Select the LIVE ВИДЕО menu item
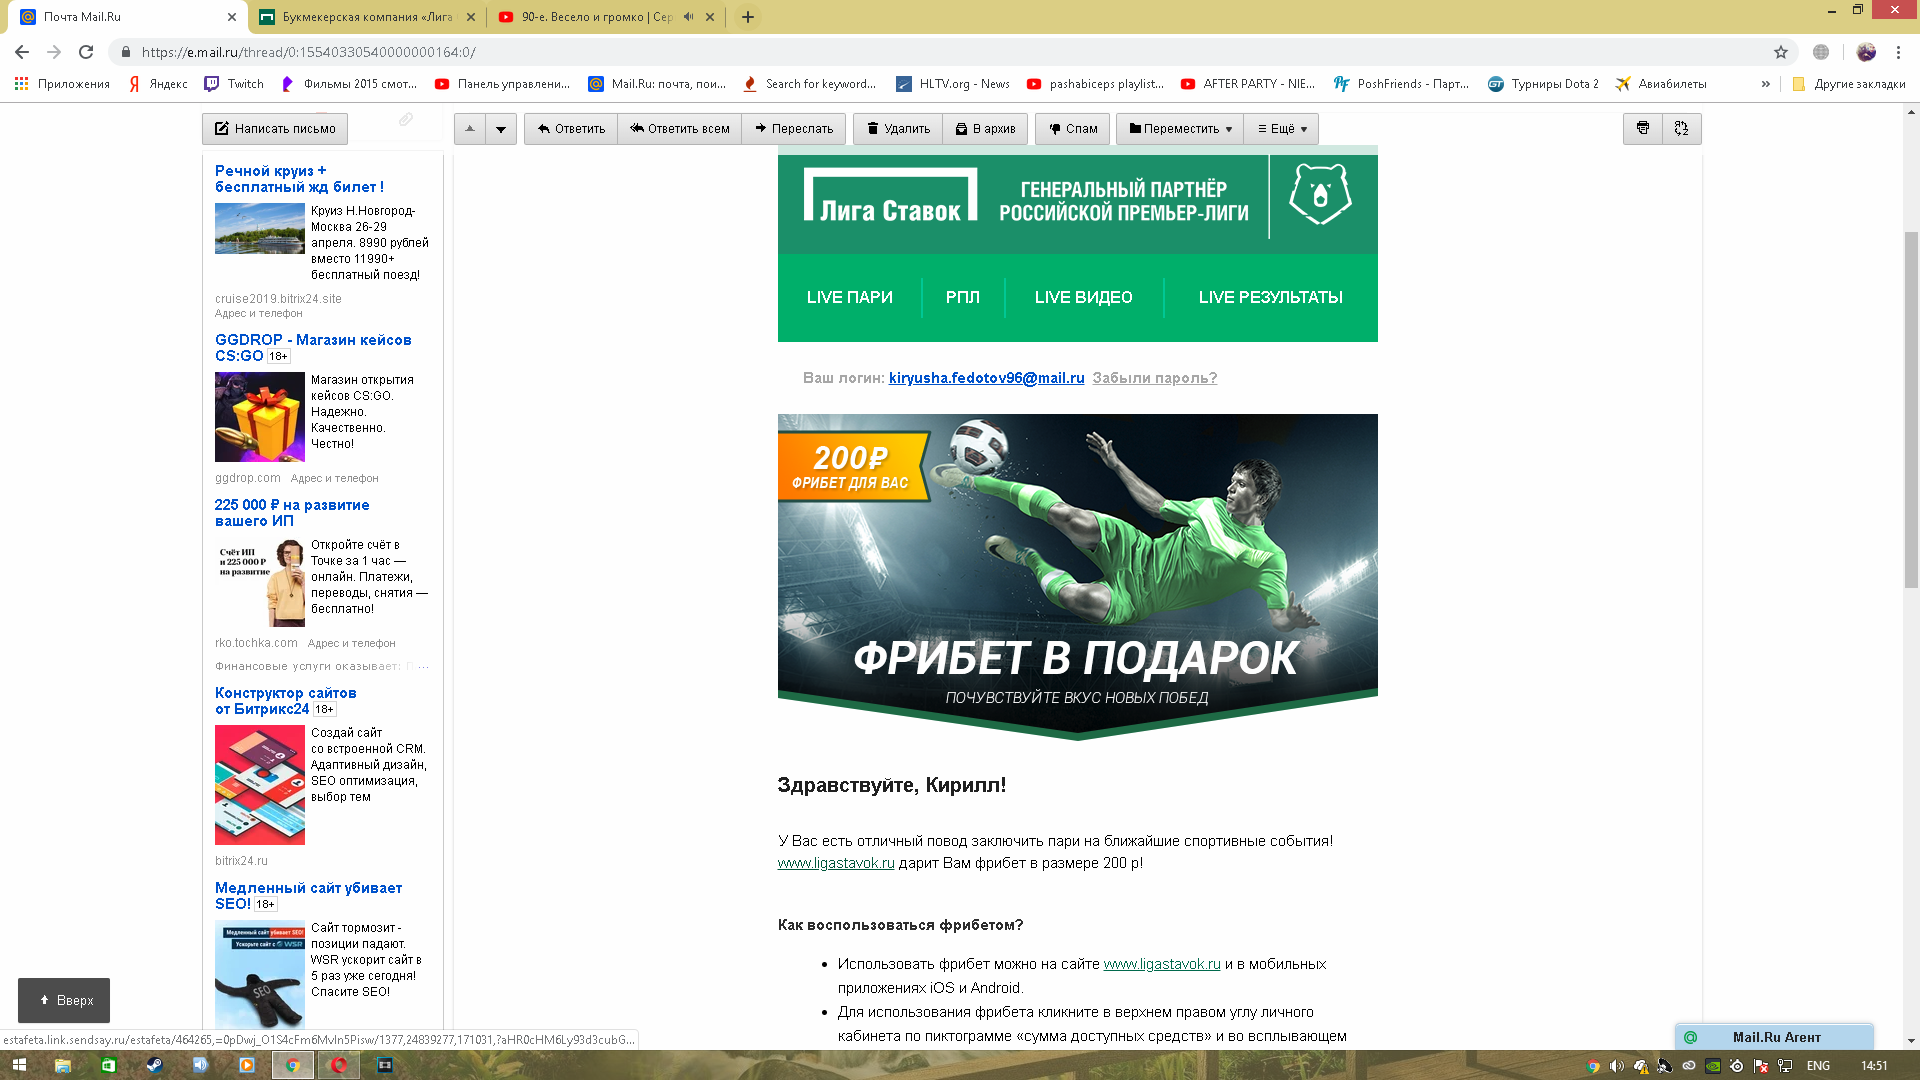 pyautogui.click(x=1084, y=298)
